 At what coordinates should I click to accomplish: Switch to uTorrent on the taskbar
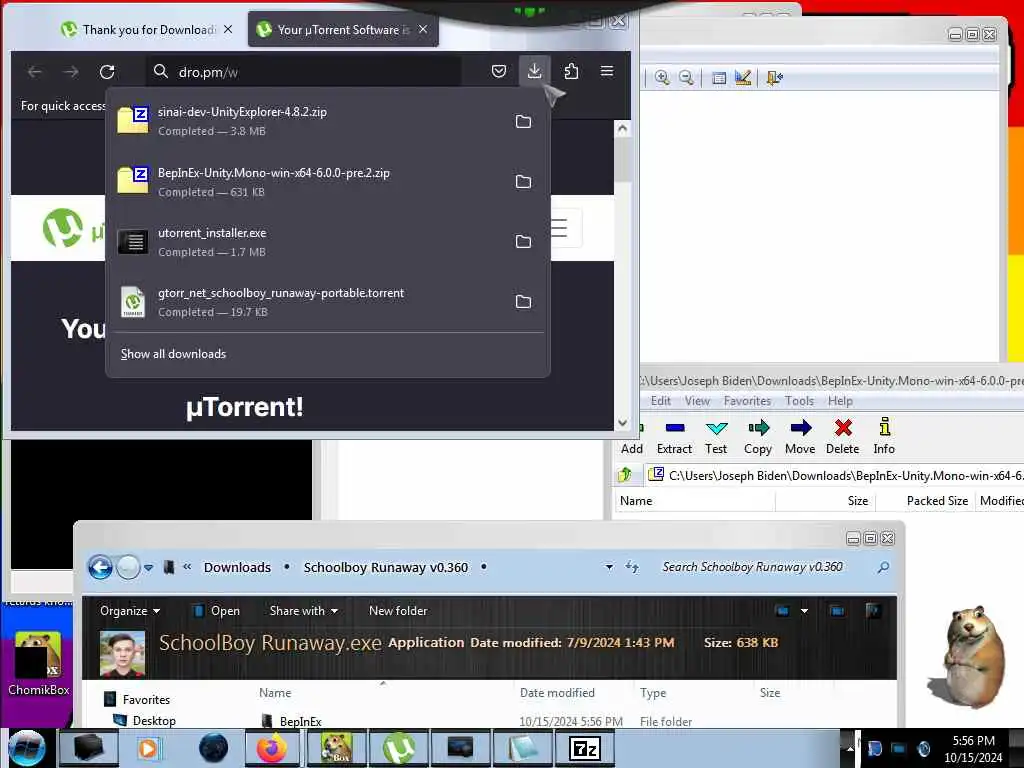[x=398, y=748]
